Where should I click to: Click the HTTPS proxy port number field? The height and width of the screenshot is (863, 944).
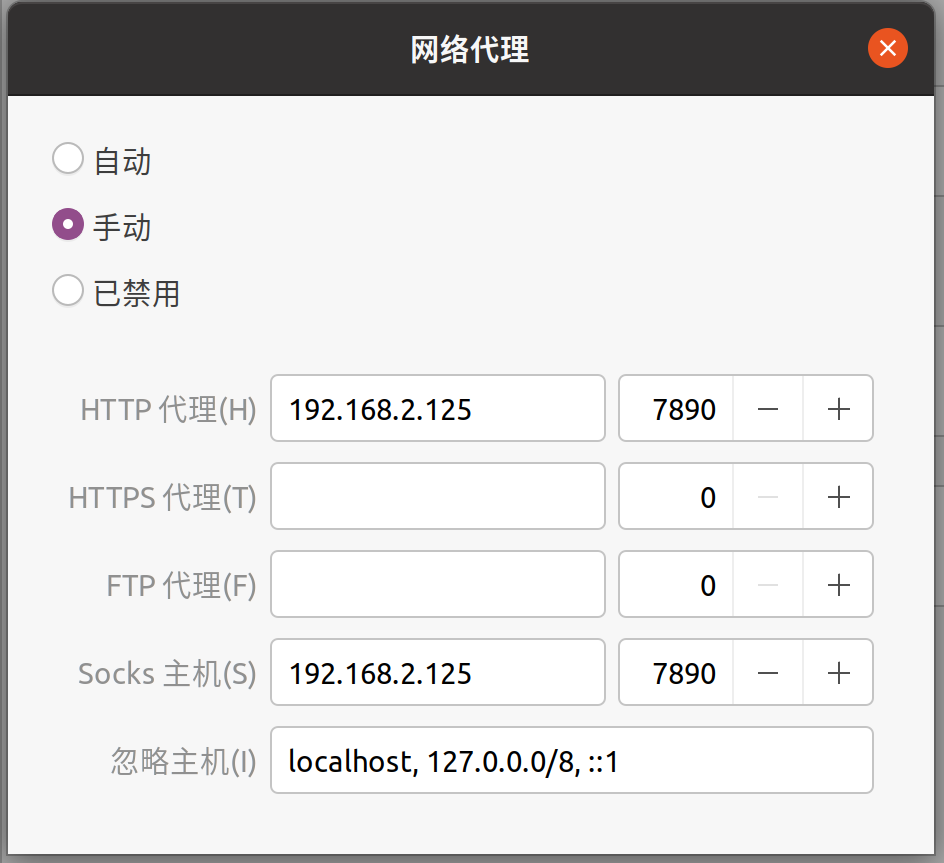pos(677,496)
